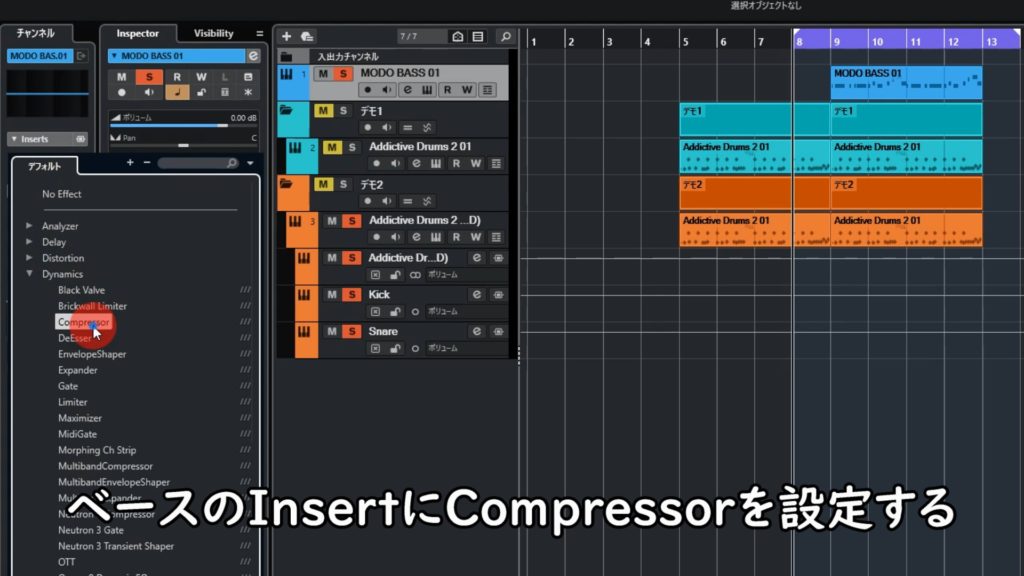Click the Edit channel icon on the Kick track
Image resolution: width=1024 pixels, height=576 pixels.
coord(477,294)
